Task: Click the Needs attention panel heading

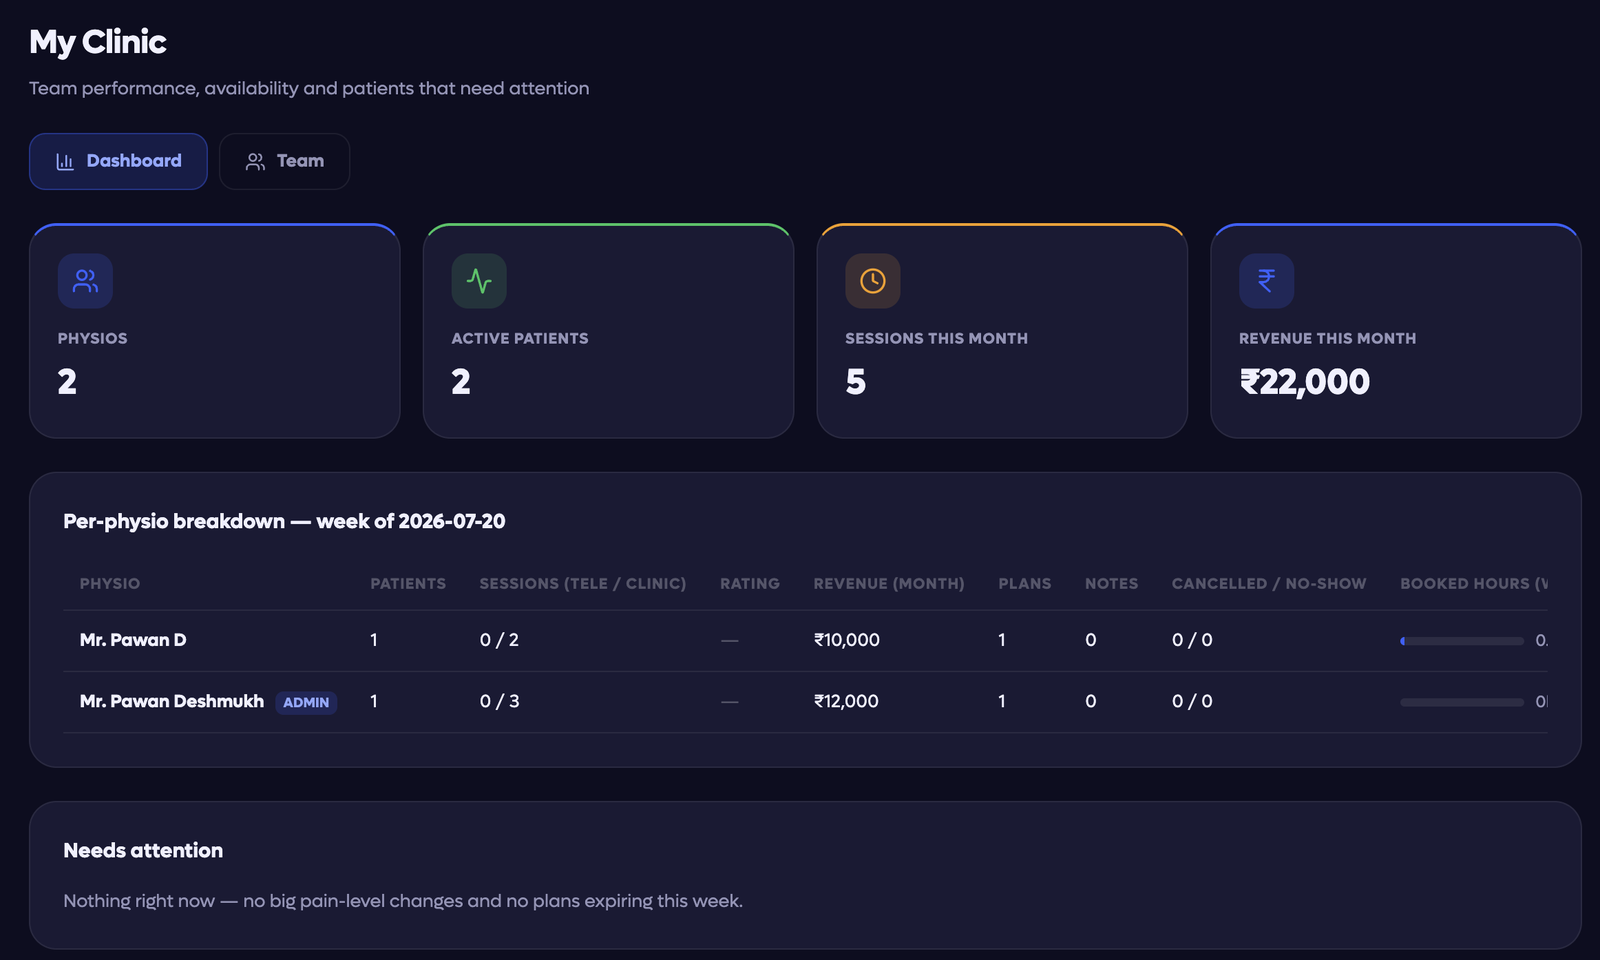Action: point(143,850)
